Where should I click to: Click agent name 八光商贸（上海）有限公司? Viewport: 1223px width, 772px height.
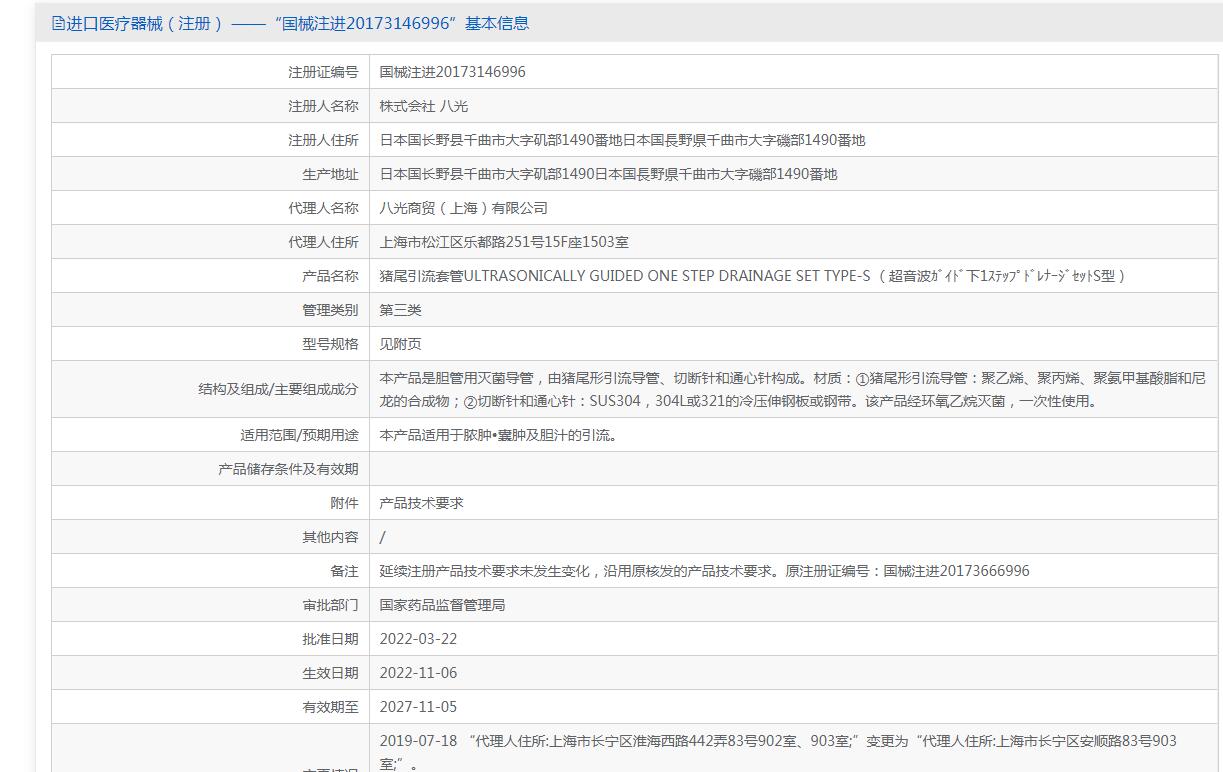coord(463,208)
